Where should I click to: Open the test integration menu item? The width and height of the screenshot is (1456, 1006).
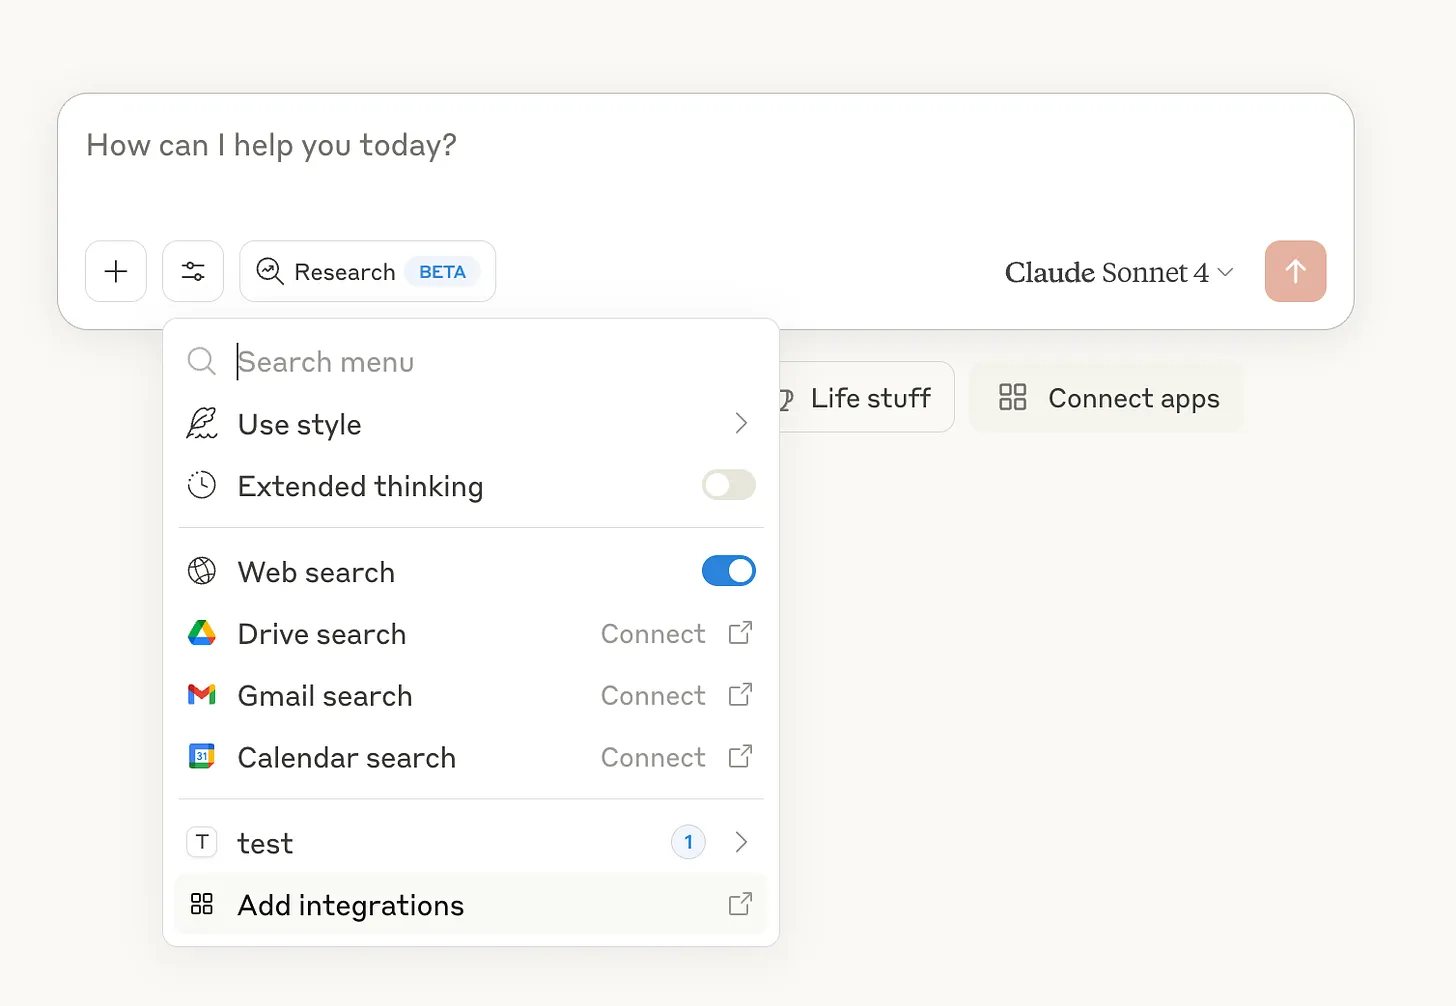[470, 842]
